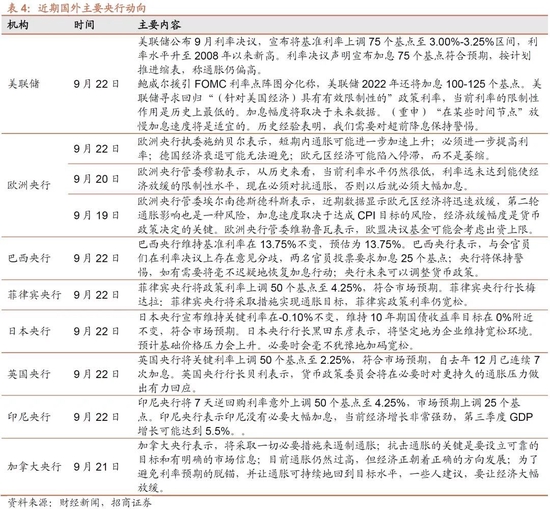Click the line starting '巴西央行维持基准利率在 13.75%'
Screen dimensions: 550x509
point(334,244)
